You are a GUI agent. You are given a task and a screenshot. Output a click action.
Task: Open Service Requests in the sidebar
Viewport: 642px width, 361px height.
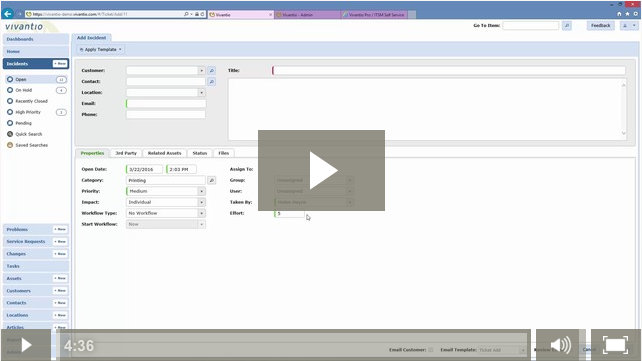(x=26, y=241)
